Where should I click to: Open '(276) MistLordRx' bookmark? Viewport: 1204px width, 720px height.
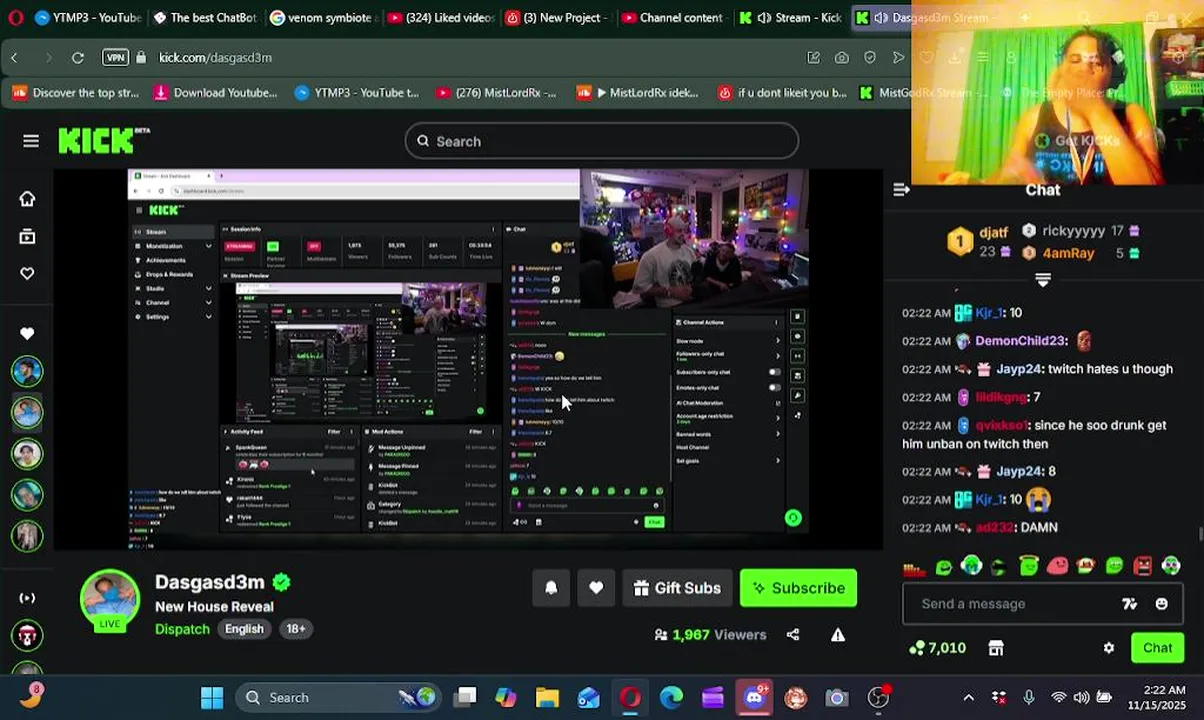(496, 93)
